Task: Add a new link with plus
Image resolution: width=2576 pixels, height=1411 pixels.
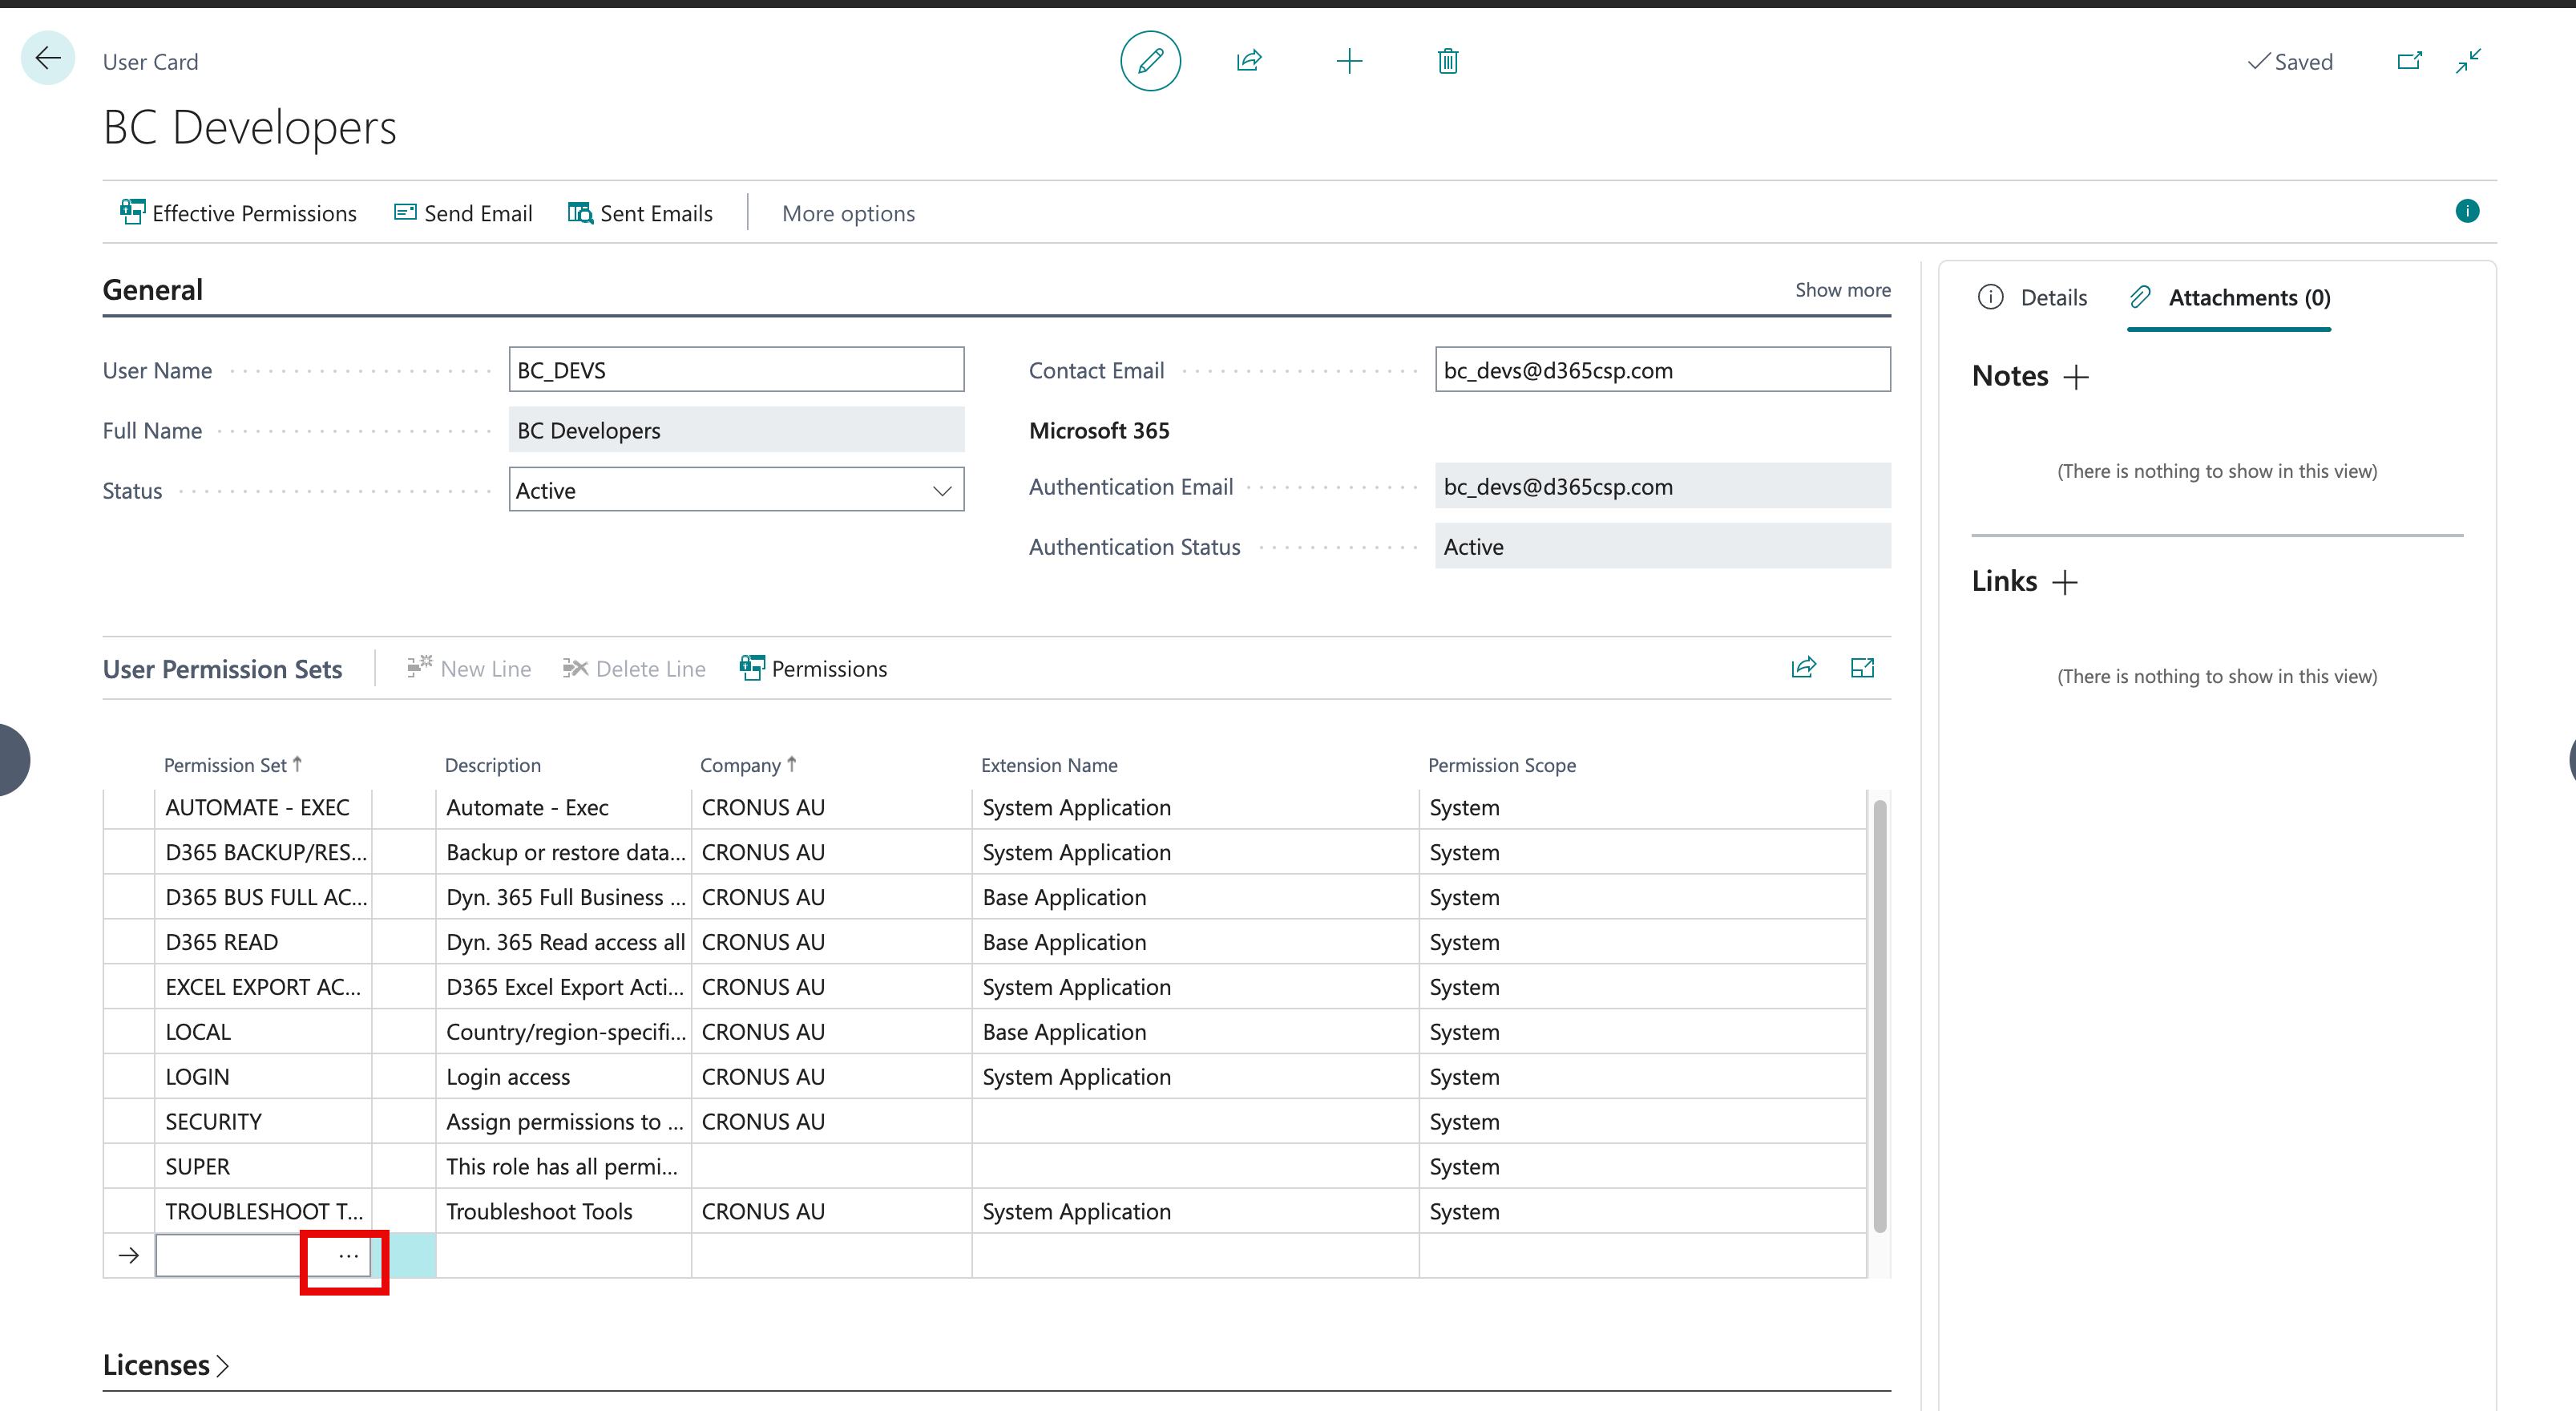Action: coord(2065,582)
